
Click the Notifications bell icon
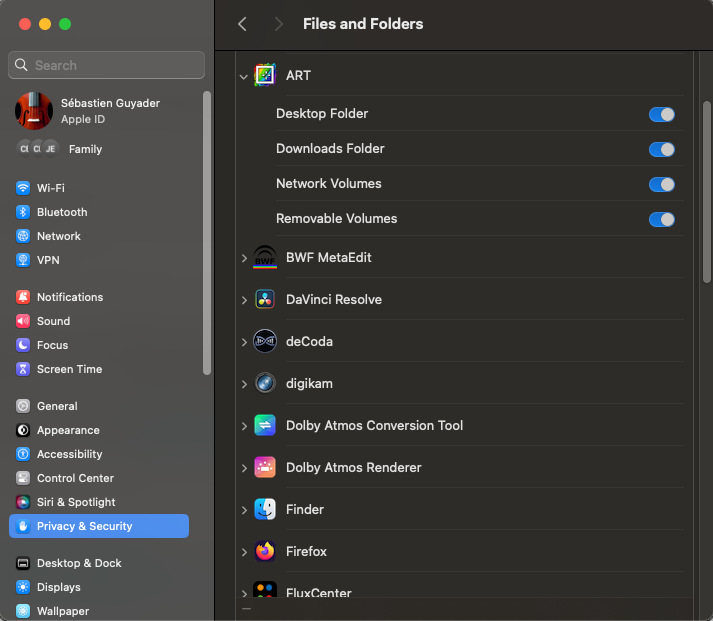pos(23,297)
